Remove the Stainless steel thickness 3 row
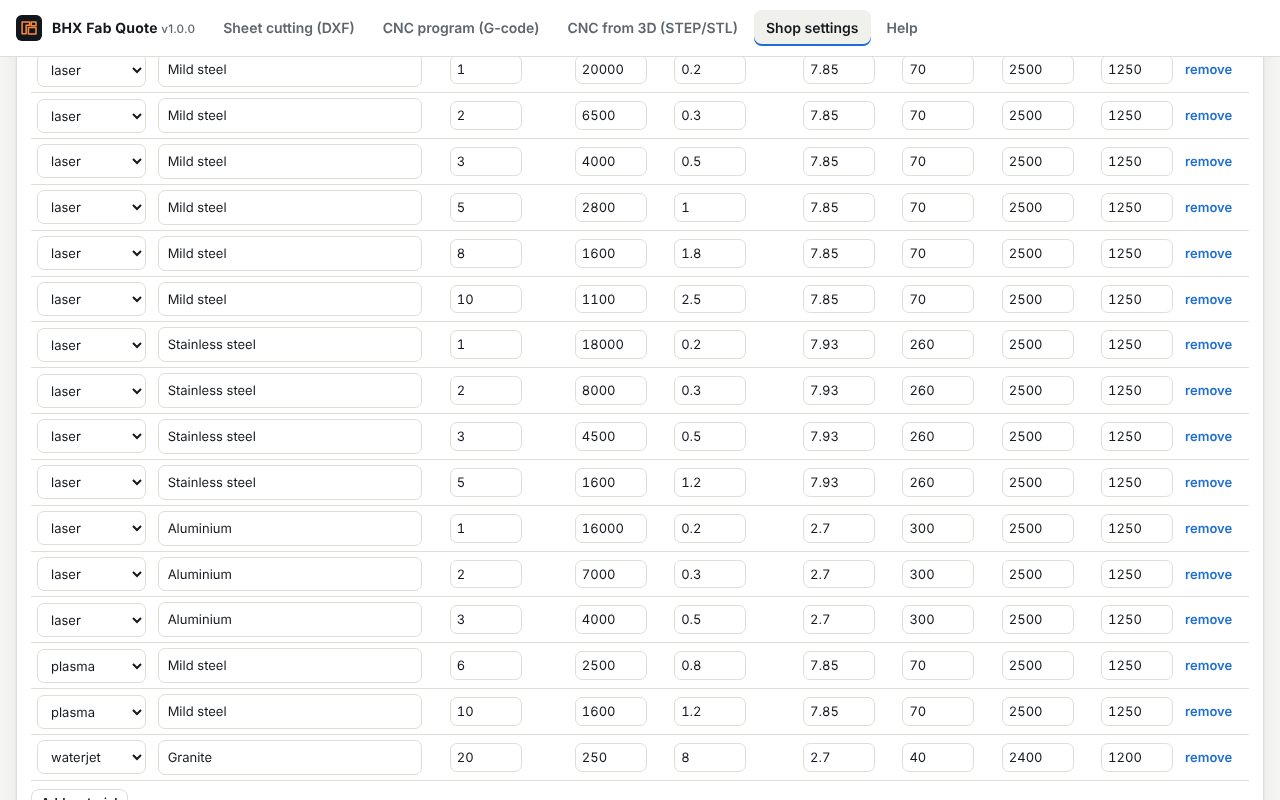1280x800 pixels. [1208, 436]
